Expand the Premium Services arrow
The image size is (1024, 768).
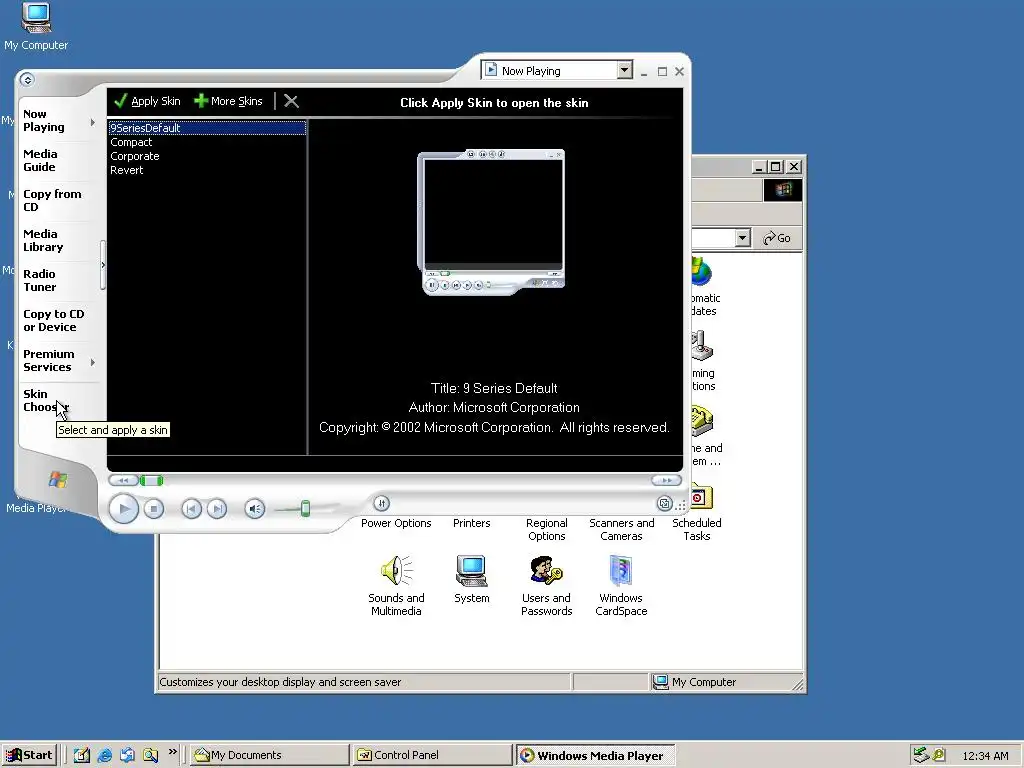pos(93,362)
